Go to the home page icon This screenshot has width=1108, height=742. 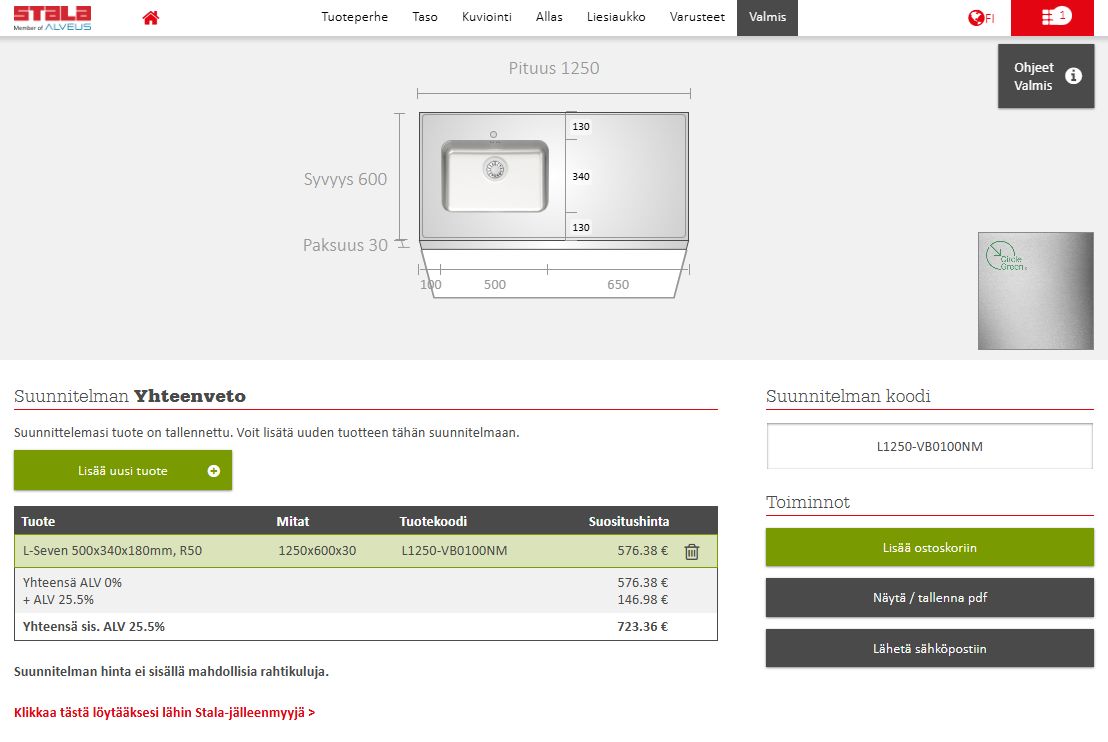point(151,18)
